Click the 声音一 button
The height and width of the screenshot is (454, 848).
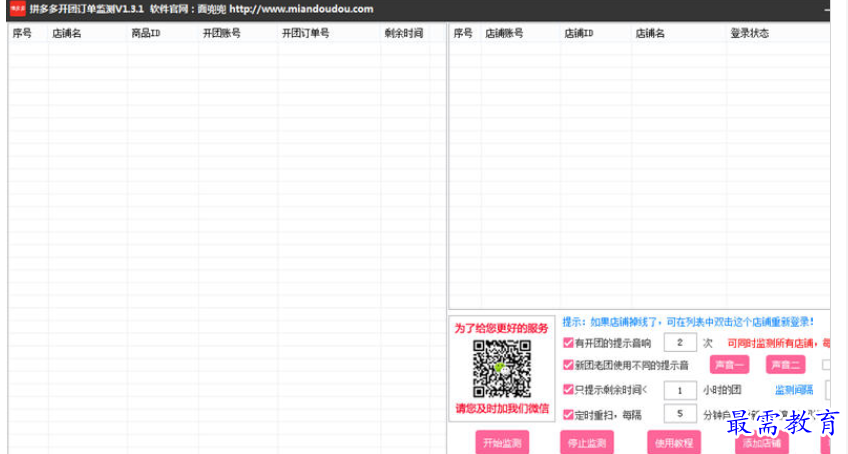point(729,365)
